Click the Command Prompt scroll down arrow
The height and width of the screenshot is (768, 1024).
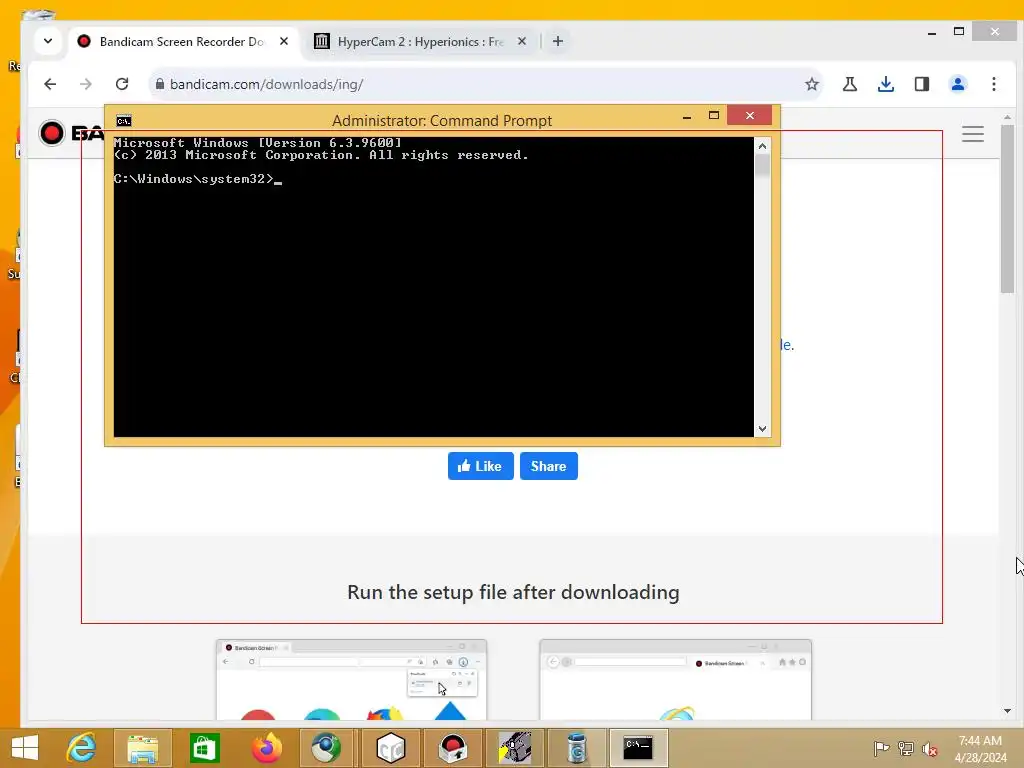tap(762, 429)
